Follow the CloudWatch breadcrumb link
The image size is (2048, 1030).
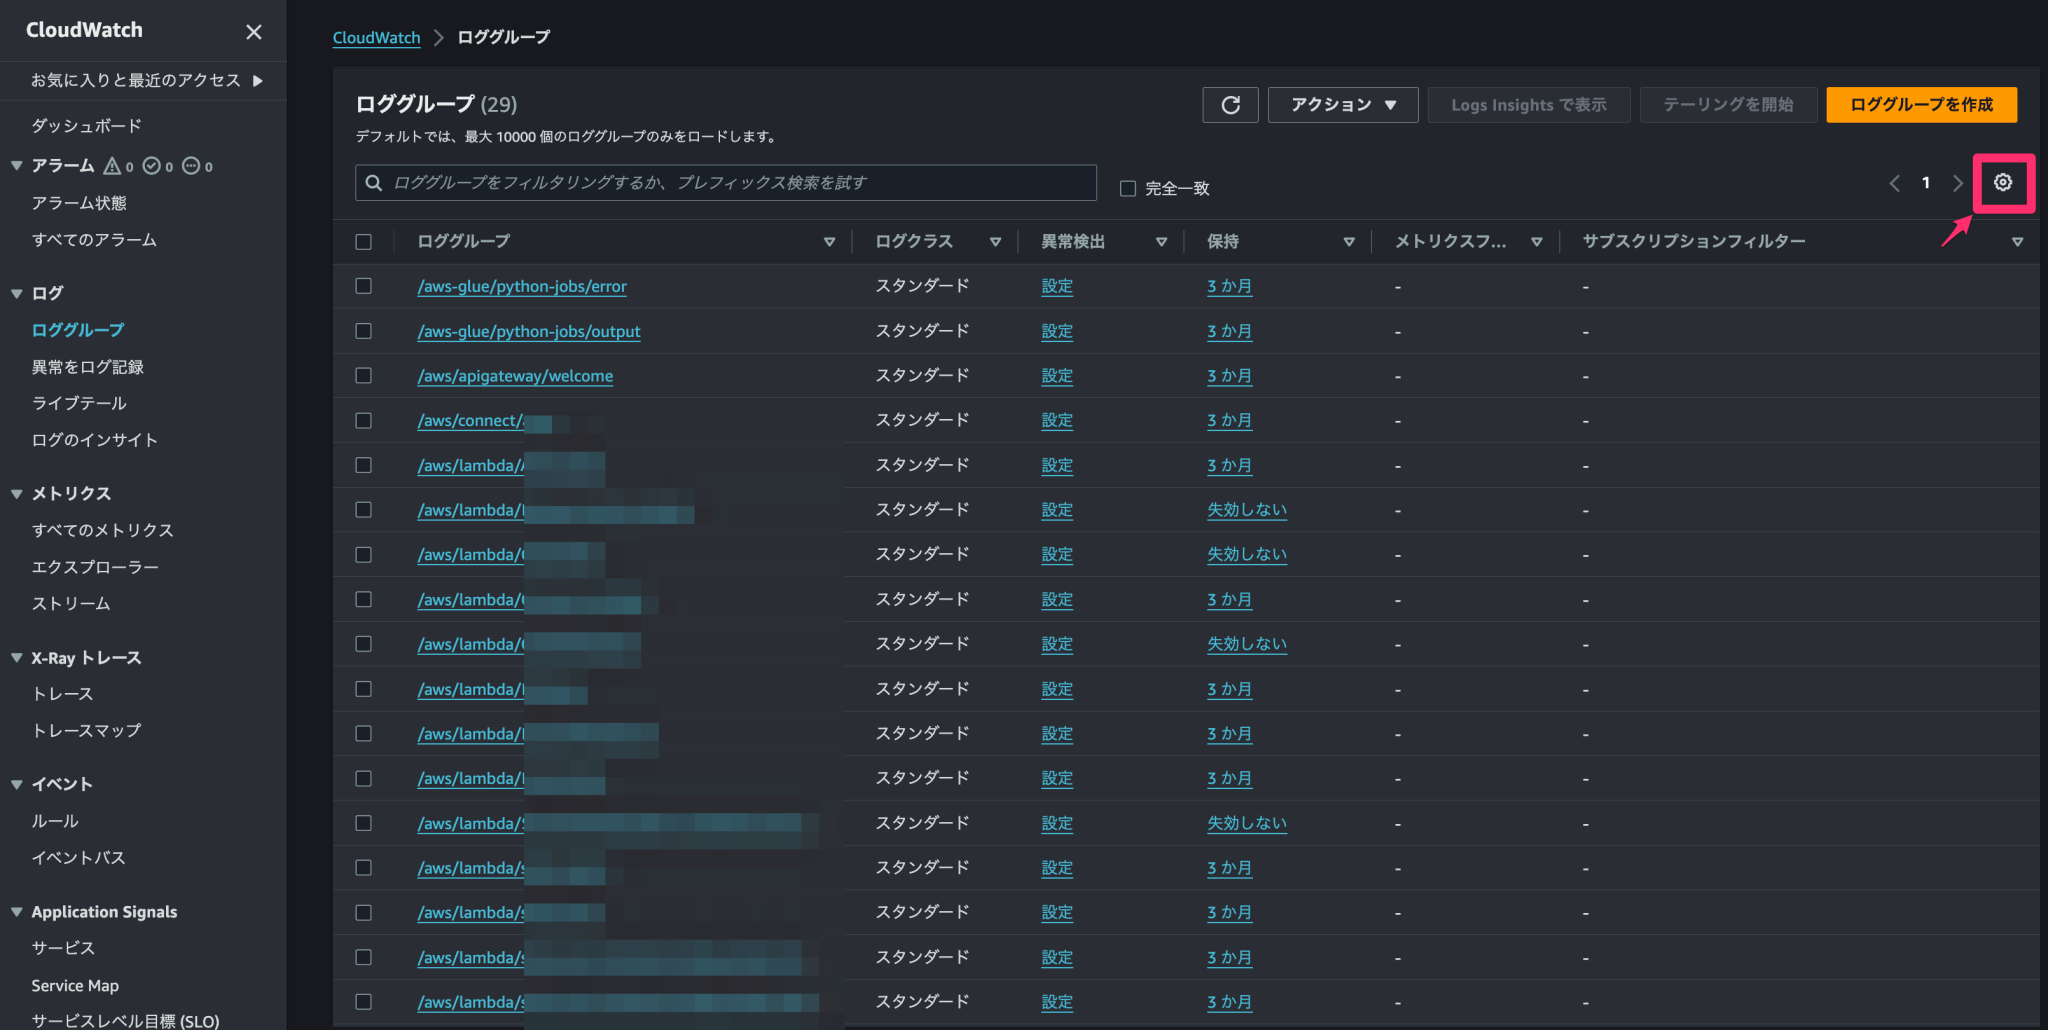376,37
